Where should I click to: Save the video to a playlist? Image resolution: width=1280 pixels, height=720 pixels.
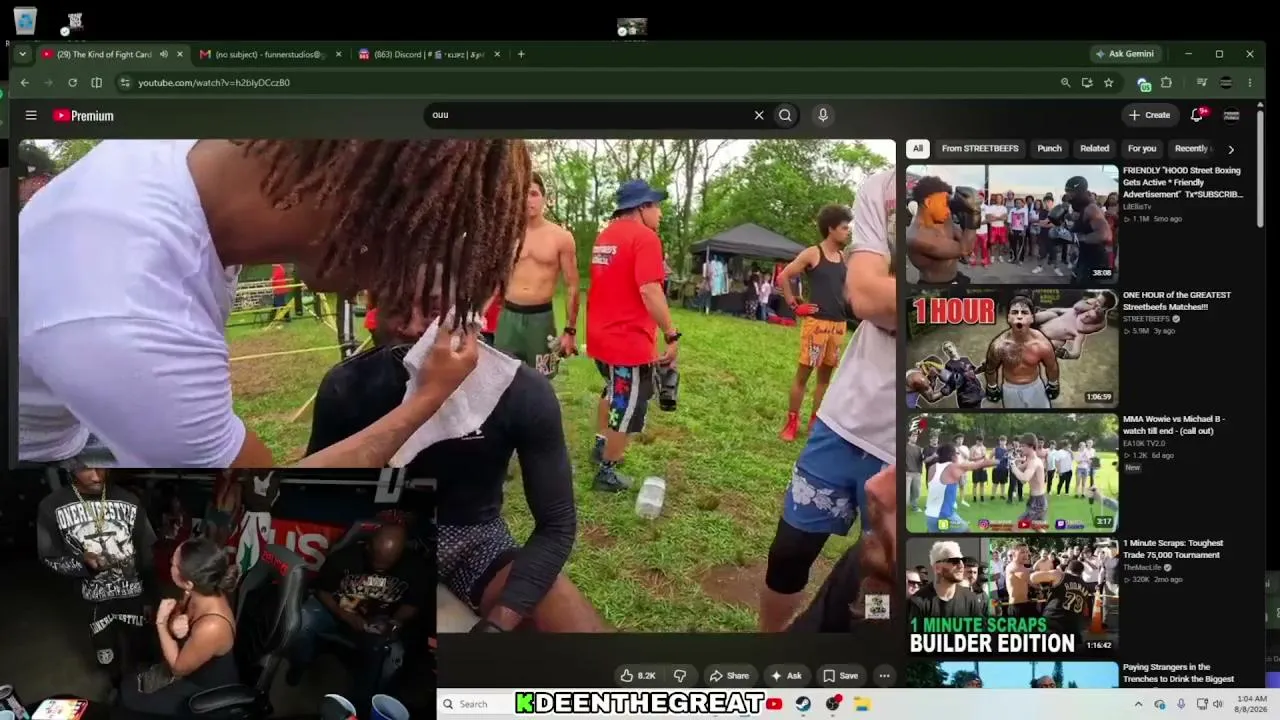[840, 676]
